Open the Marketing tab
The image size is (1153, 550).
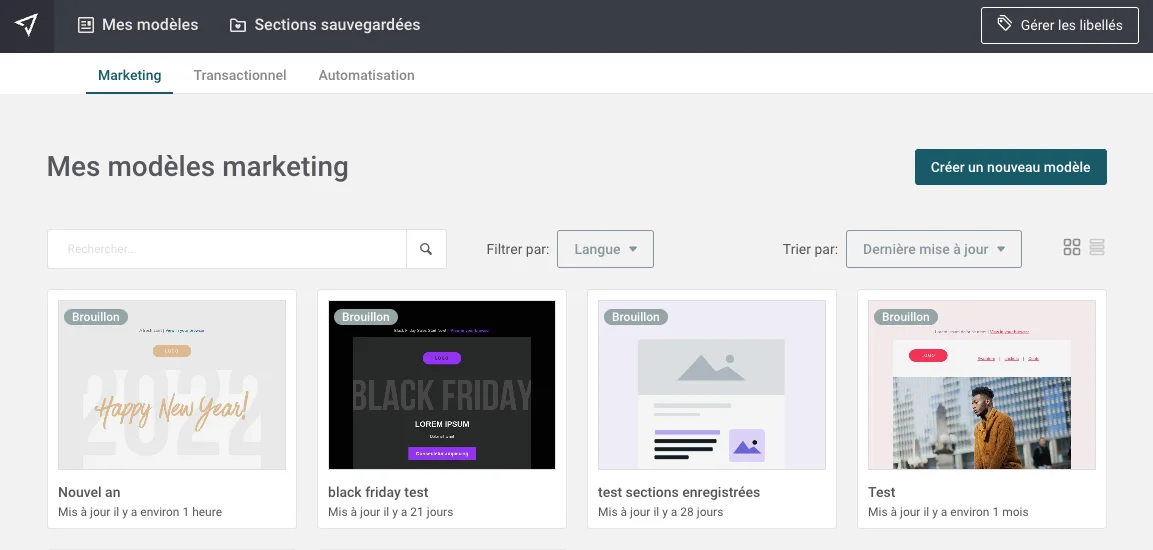pyautogui.click(x=129, y=75)
